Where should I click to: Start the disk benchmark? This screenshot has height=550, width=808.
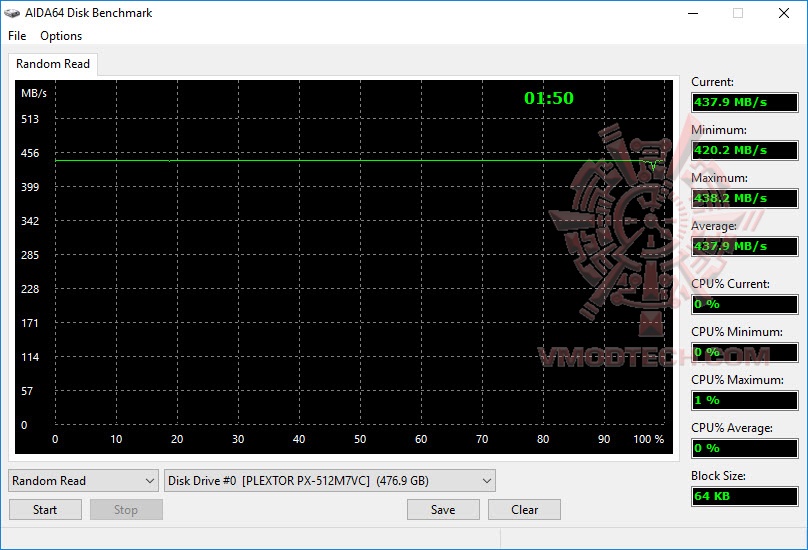pyautogui.click(x=45, y=510)
